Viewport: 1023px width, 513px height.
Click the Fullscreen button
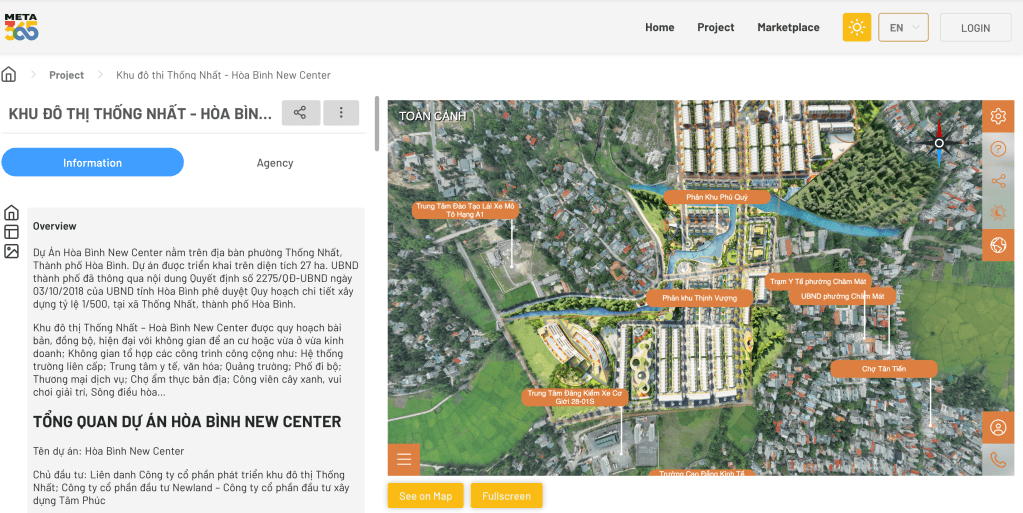(x=506, y=496)
